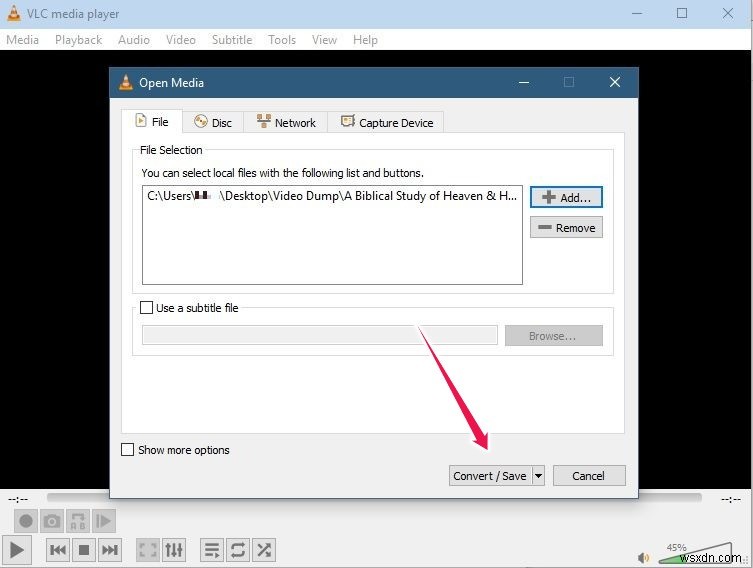Click the elapsed time label at left
This screenshot has height=568, width=753.
point(18,499)
